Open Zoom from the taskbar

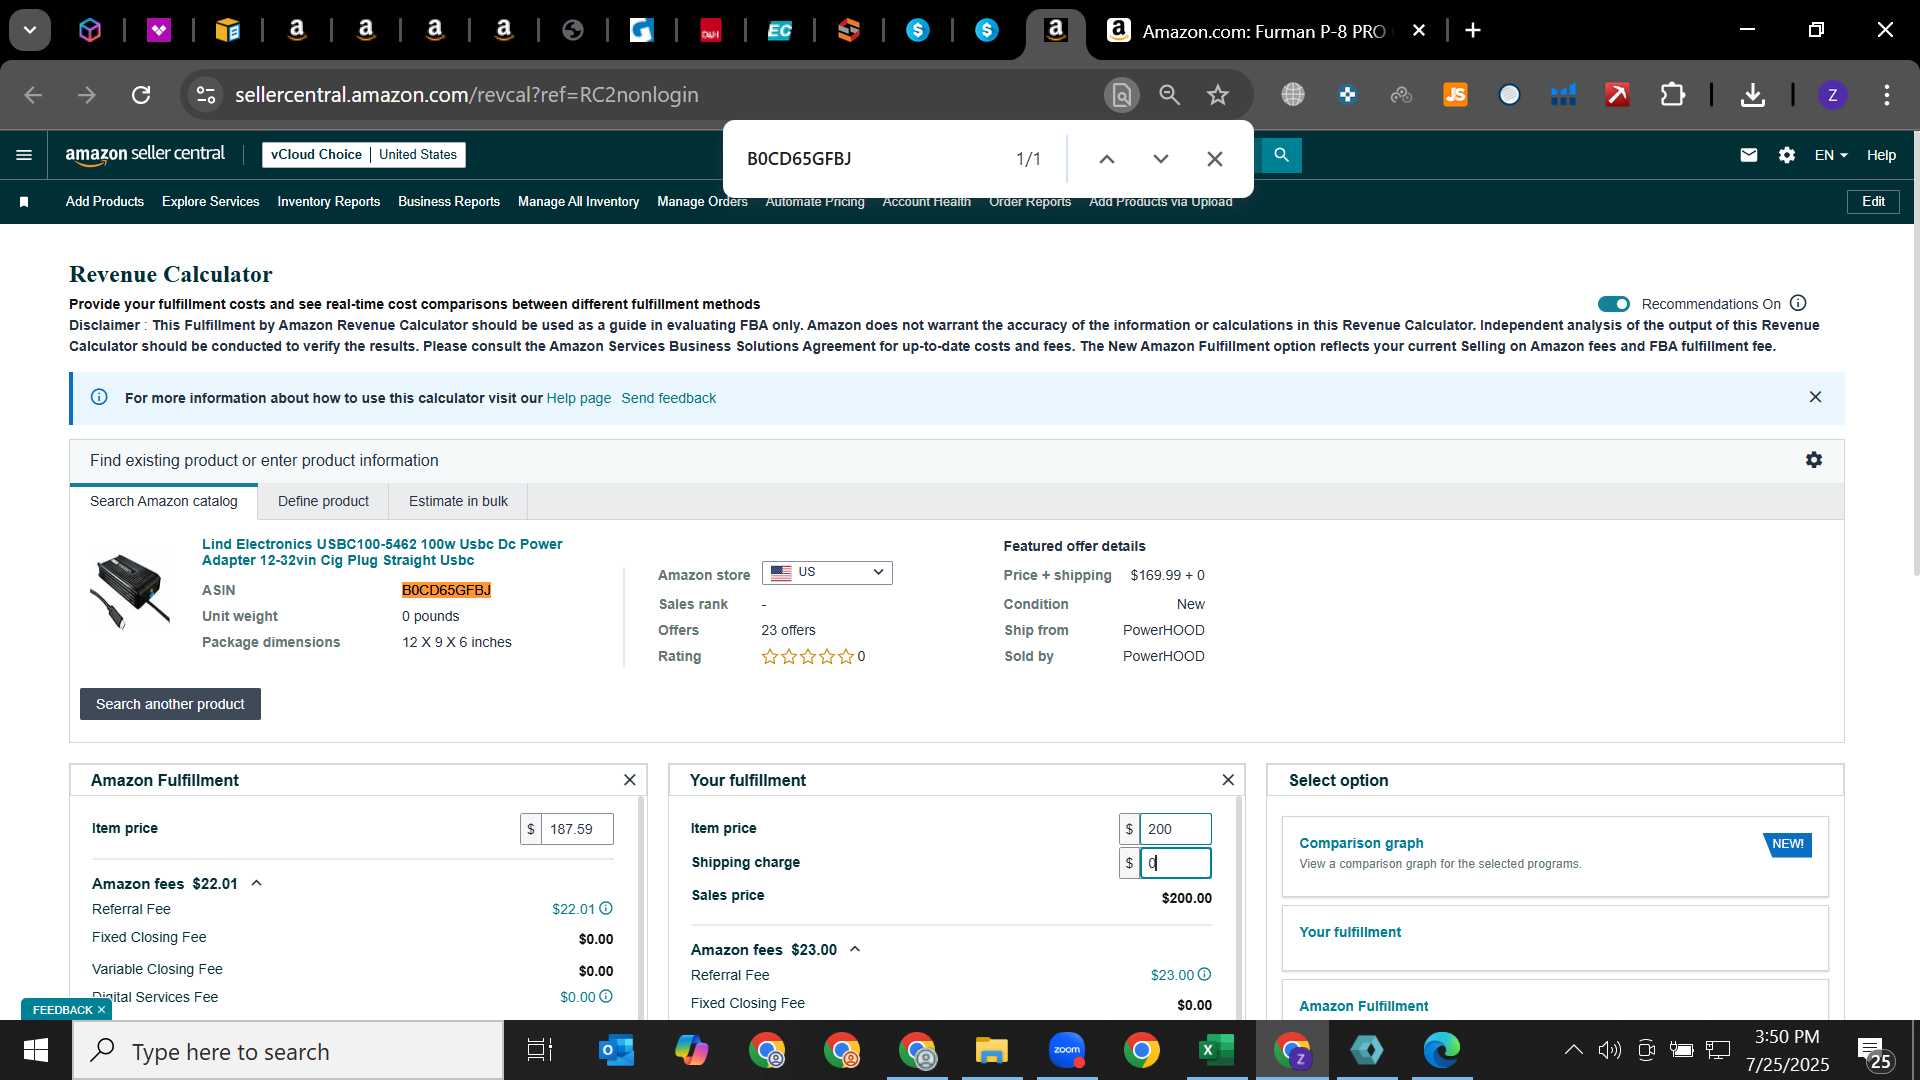[x=1067, y=1051]
